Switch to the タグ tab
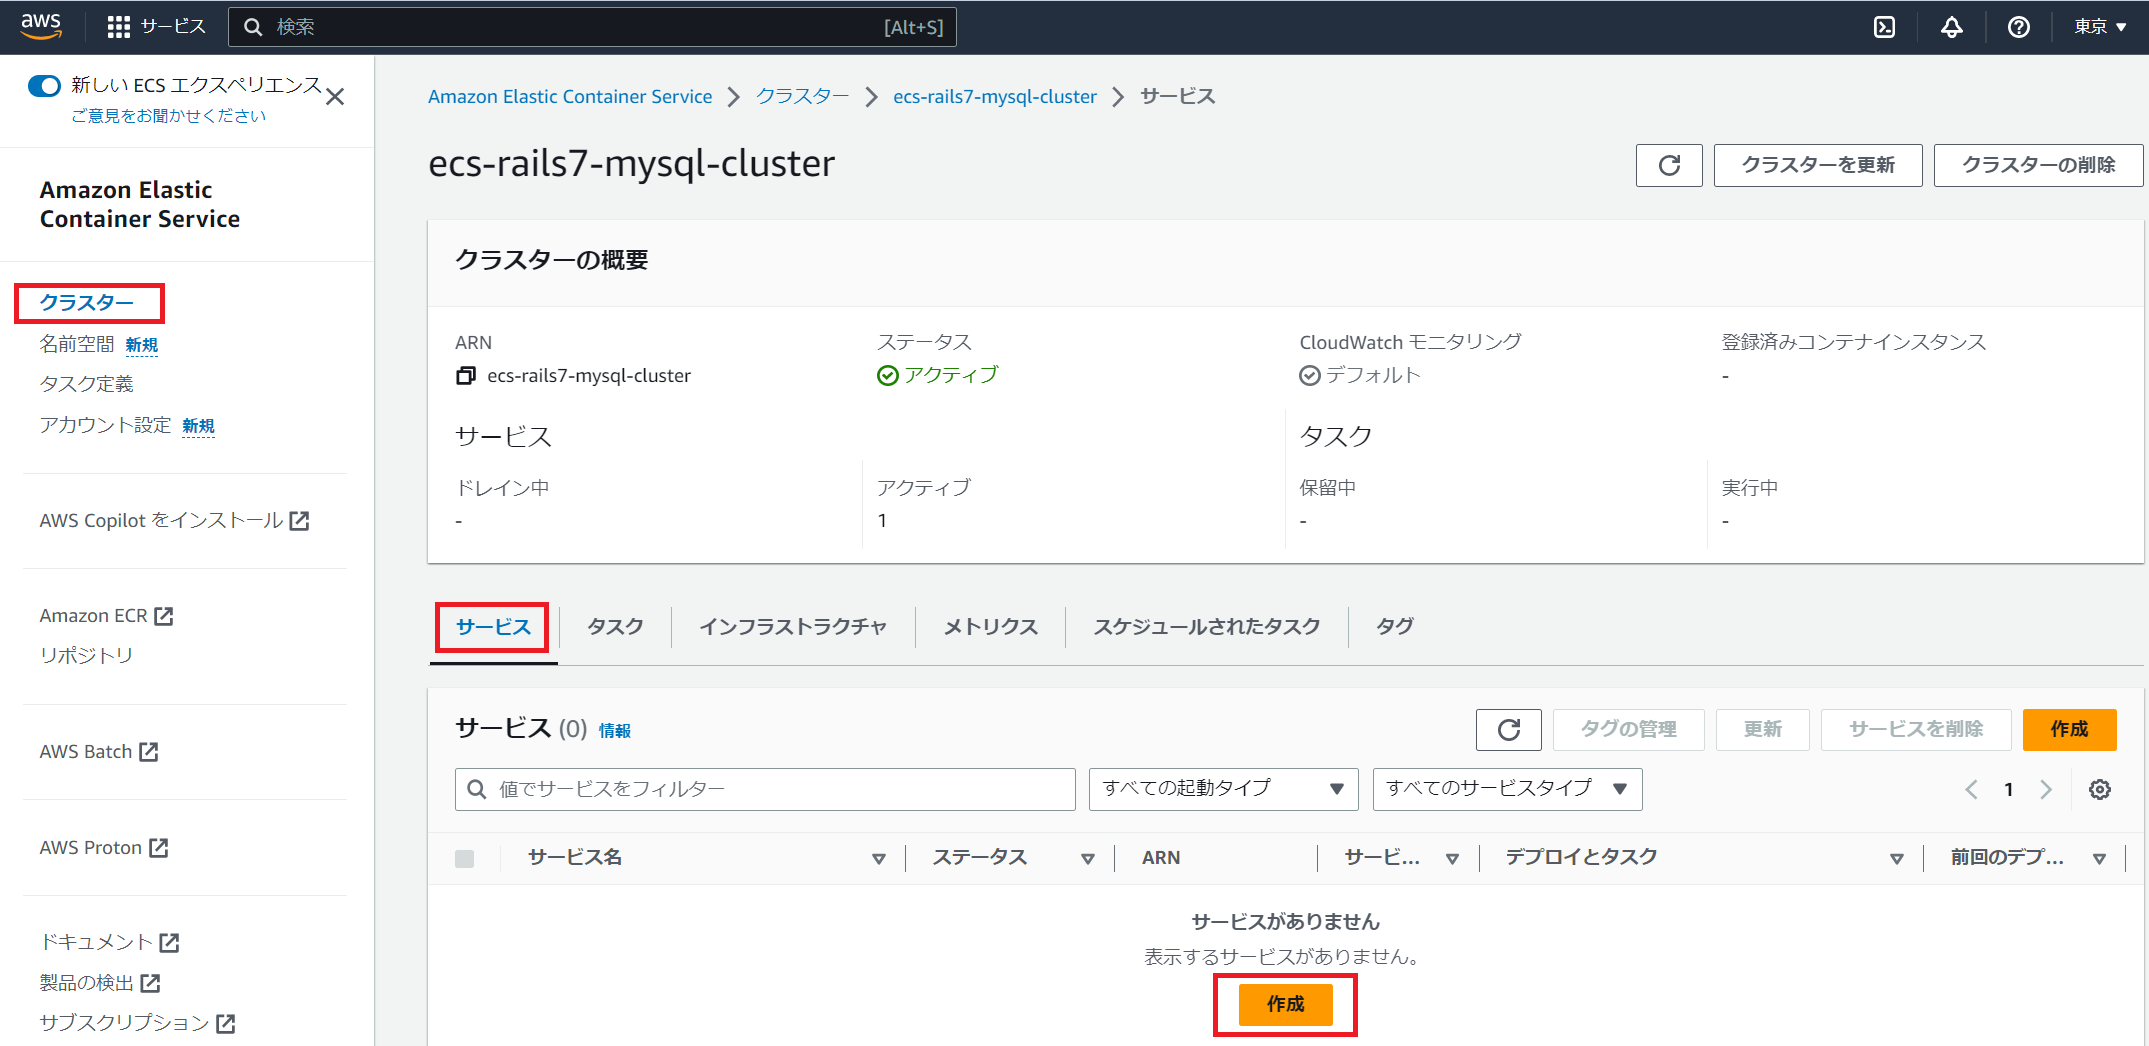 click(1395, 627)
